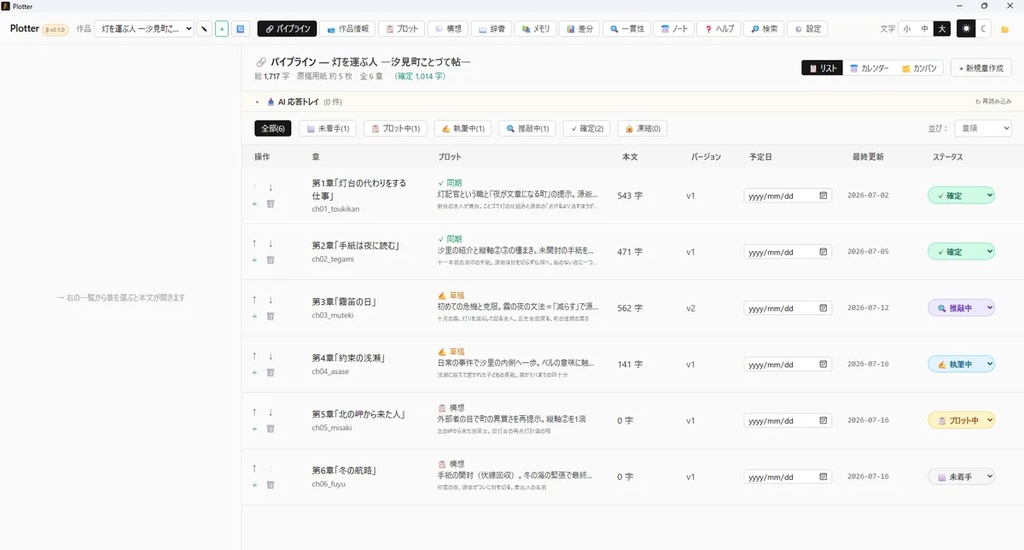Switch to dark mode with the moon toggle
This screenshot has width=1024, height=550.
coord(983,29)
